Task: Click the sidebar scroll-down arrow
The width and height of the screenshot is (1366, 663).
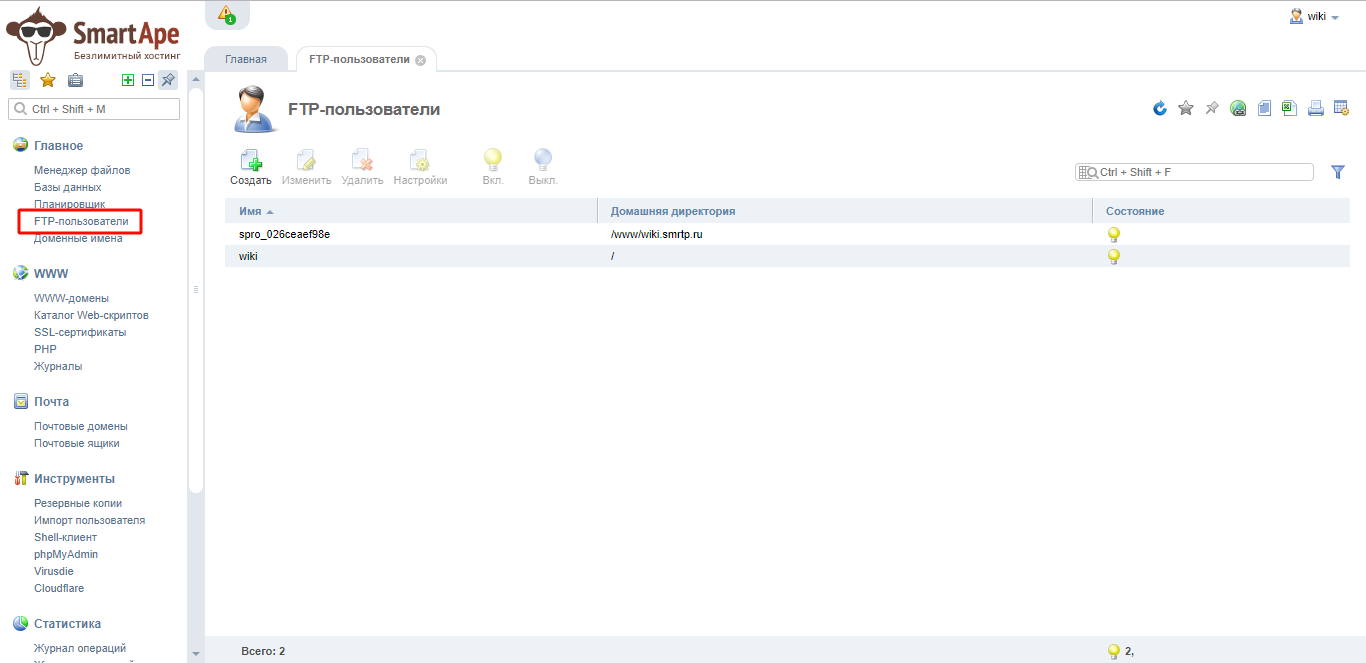Action: [196, 653]
